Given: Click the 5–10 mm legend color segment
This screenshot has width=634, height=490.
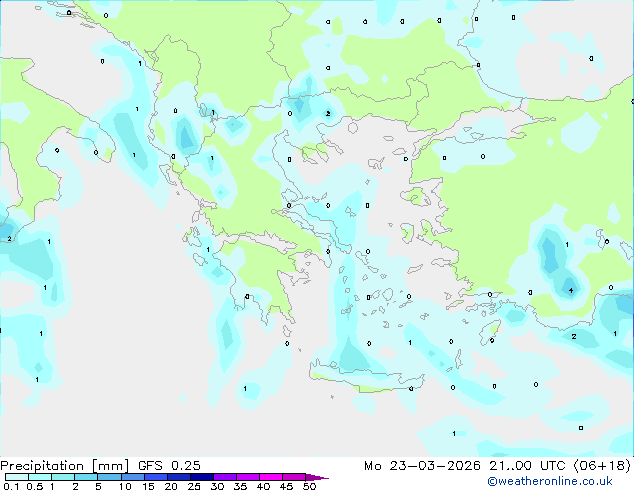Looking at the screenshot, I should [109, 477].
